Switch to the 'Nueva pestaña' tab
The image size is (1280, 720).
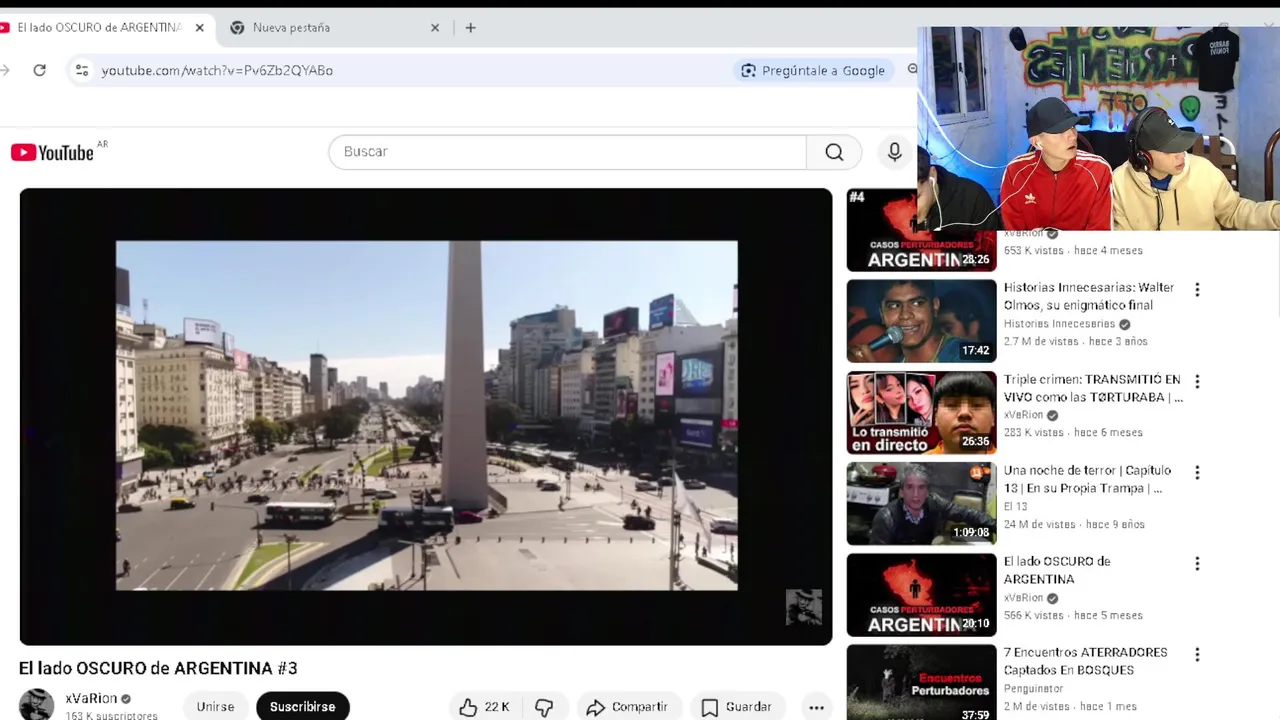pos(333,28)
